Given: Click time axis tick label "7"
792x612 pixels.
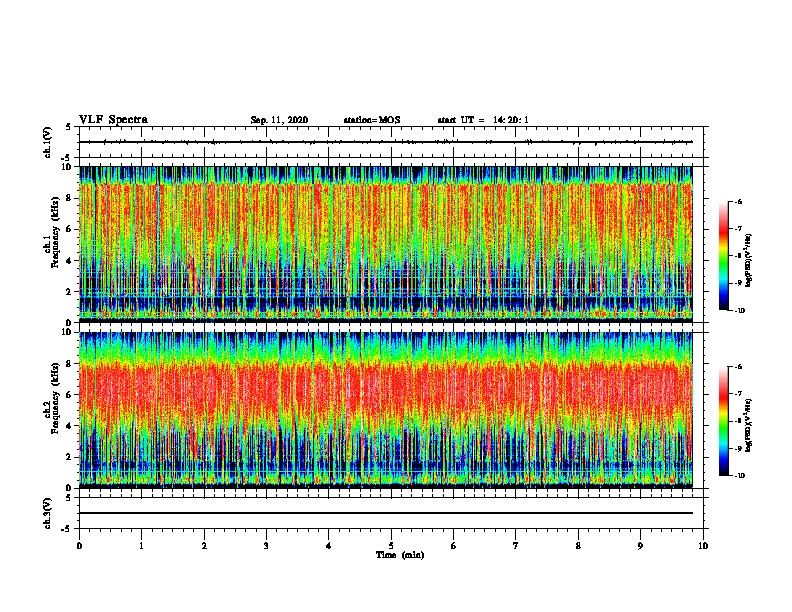Looking at the screenshot, I should 516,546.
